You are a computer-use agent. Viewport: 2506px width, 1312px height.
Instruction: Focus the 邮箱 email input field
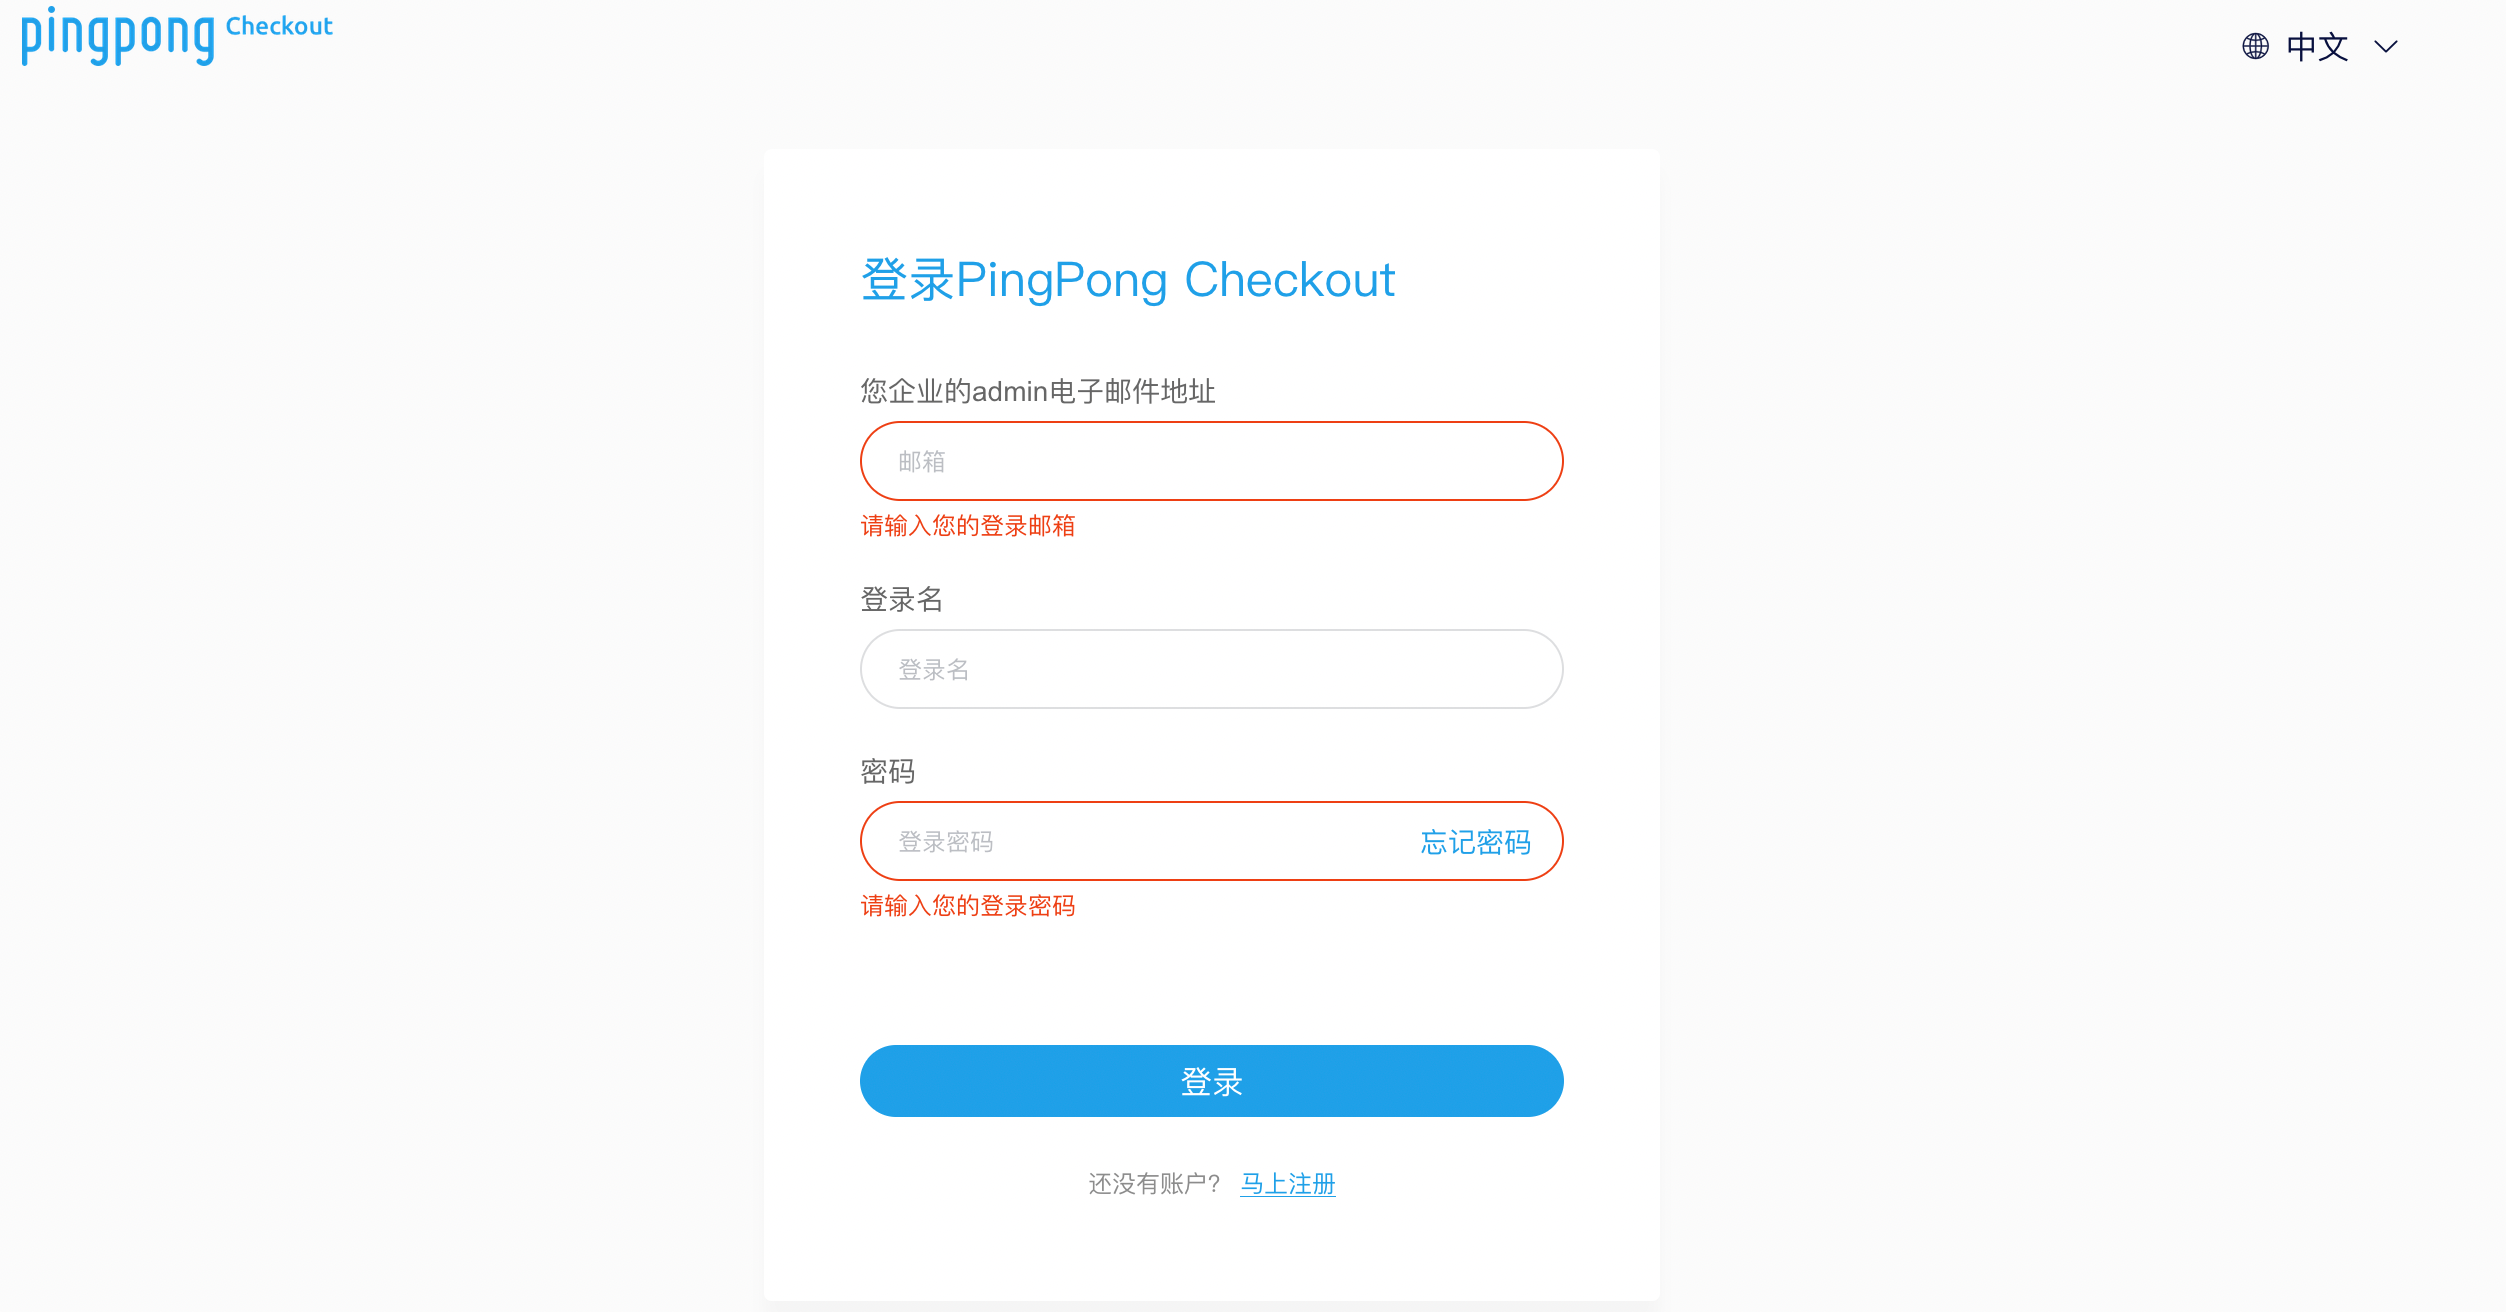[1211, 461]
